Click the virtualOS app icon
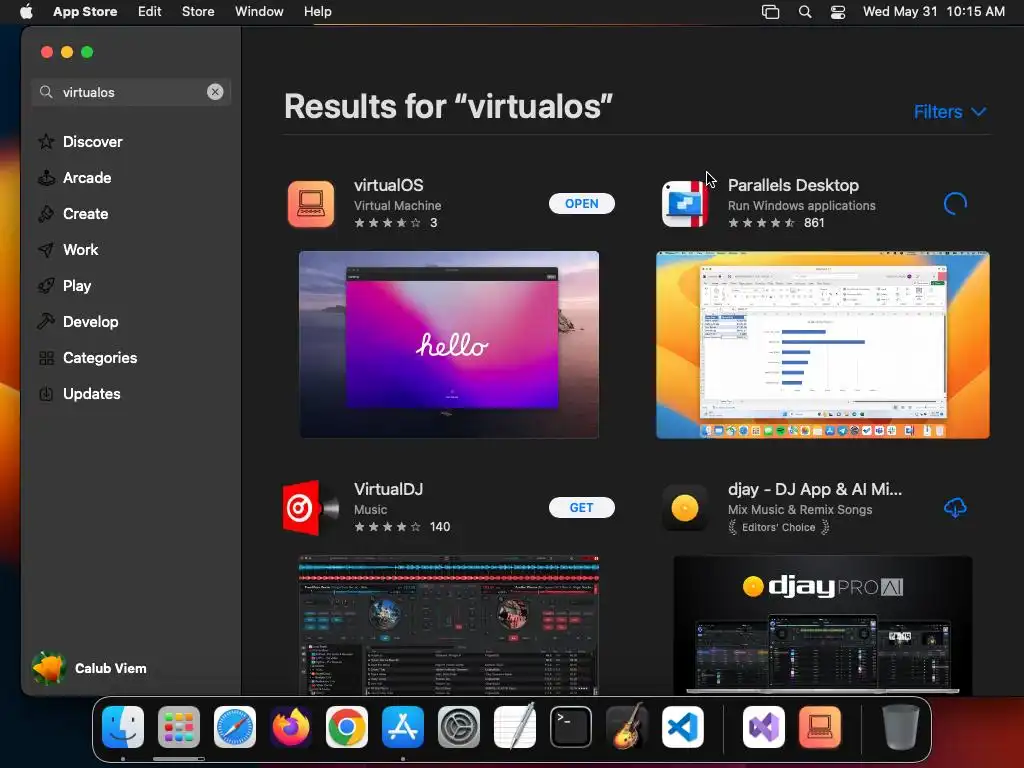The image size is (1024, 768). 311,204
